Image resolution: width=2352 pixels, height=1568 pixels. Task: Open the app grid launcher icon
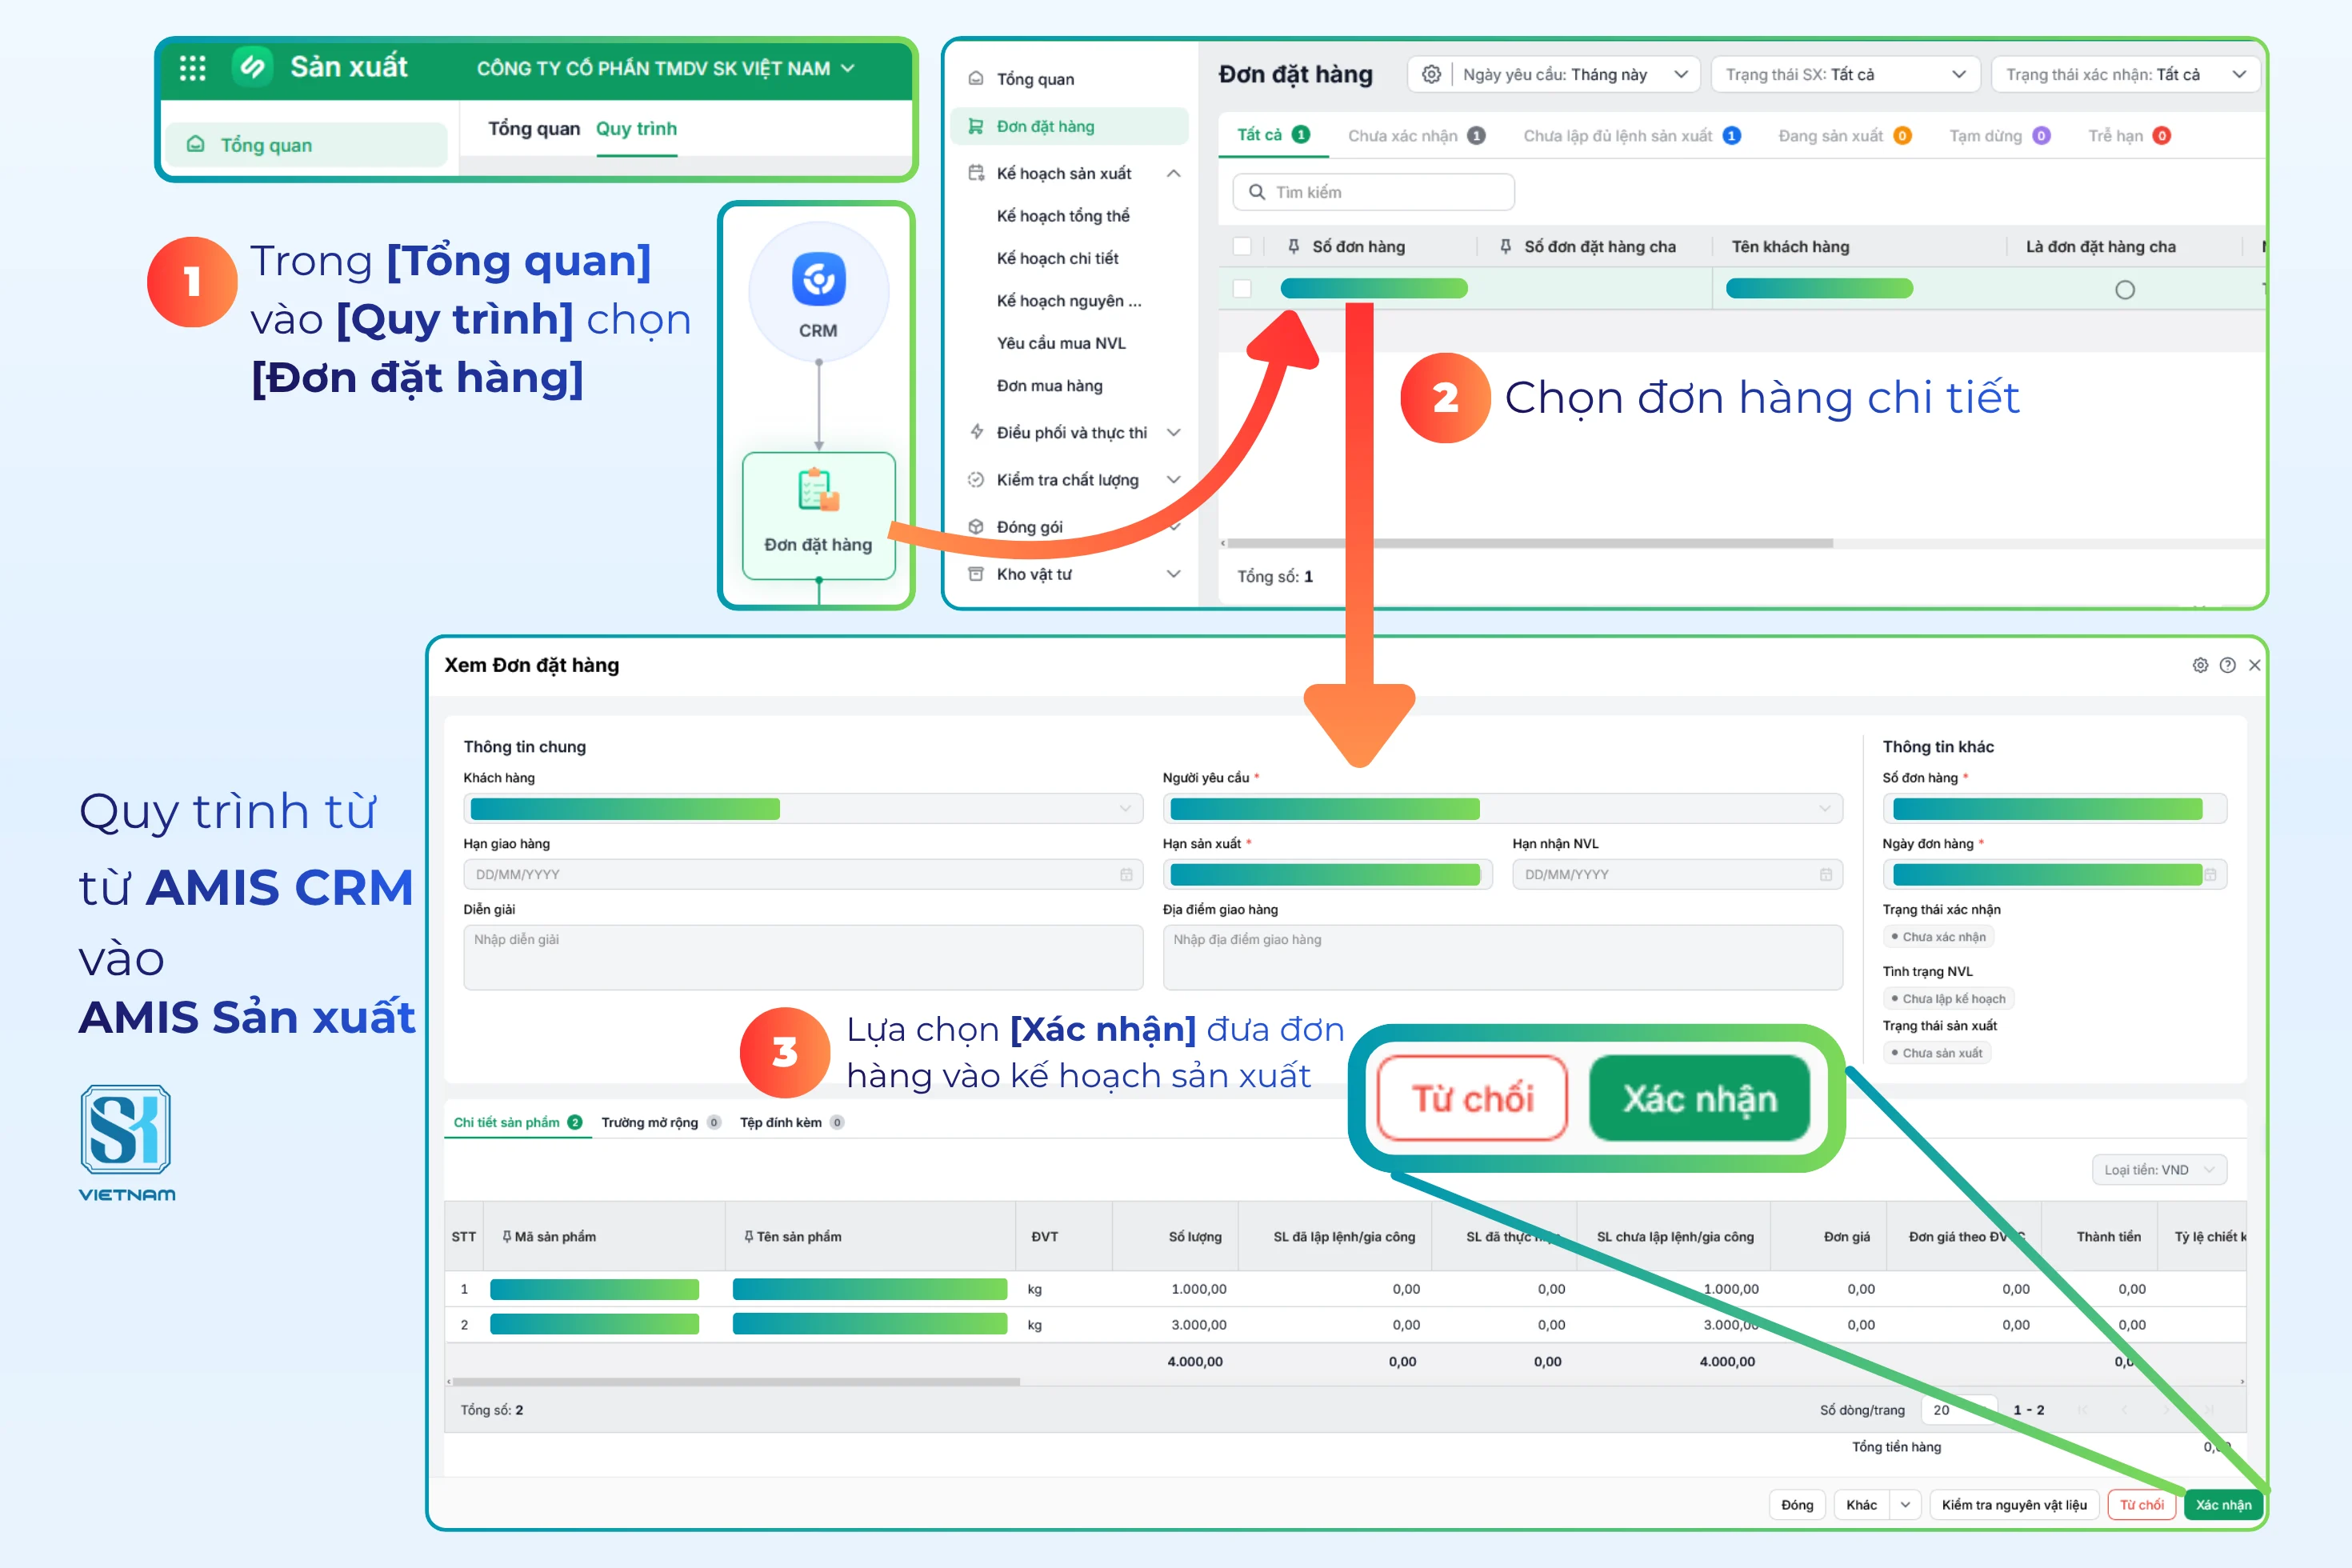192,68
